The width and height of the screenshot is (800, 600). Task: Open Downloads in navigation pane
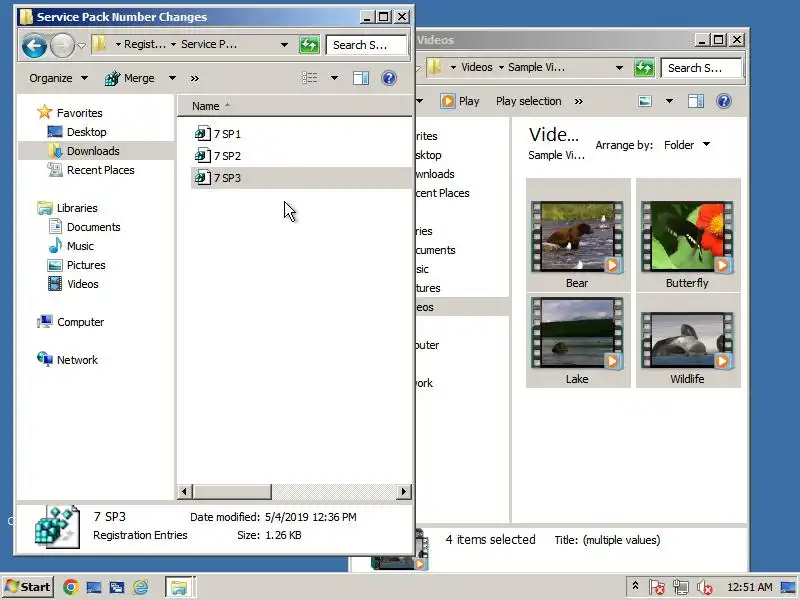[83, 151]
